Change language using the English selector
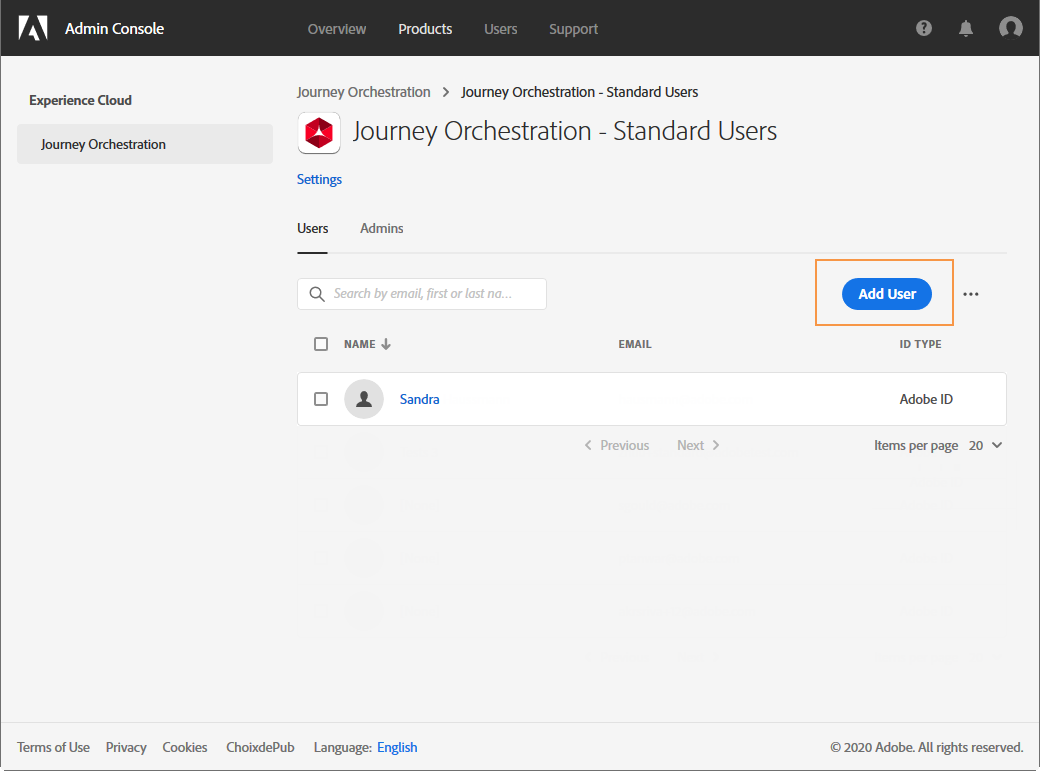Image resolution: width=1040 pixels, height=771 pixels. click(397, 747)
